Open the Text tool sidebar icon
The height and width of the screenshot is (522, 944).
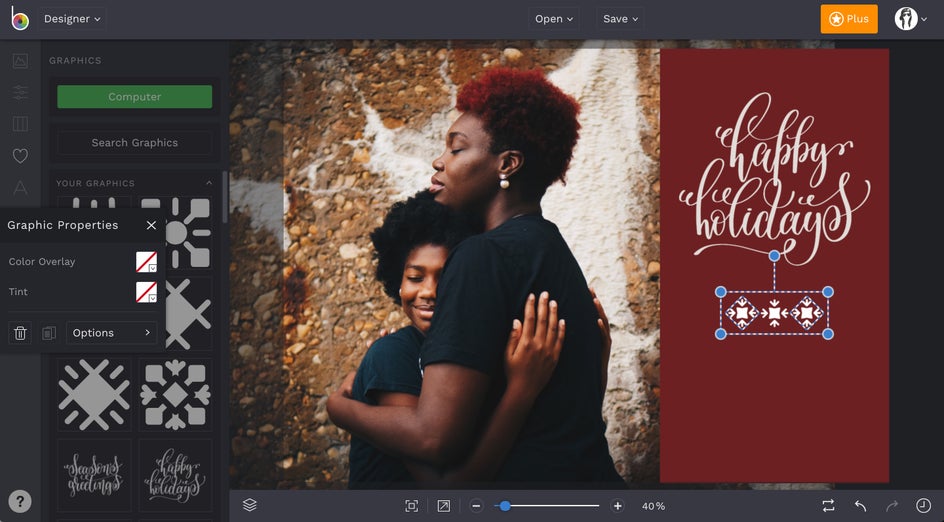[20, 188]
